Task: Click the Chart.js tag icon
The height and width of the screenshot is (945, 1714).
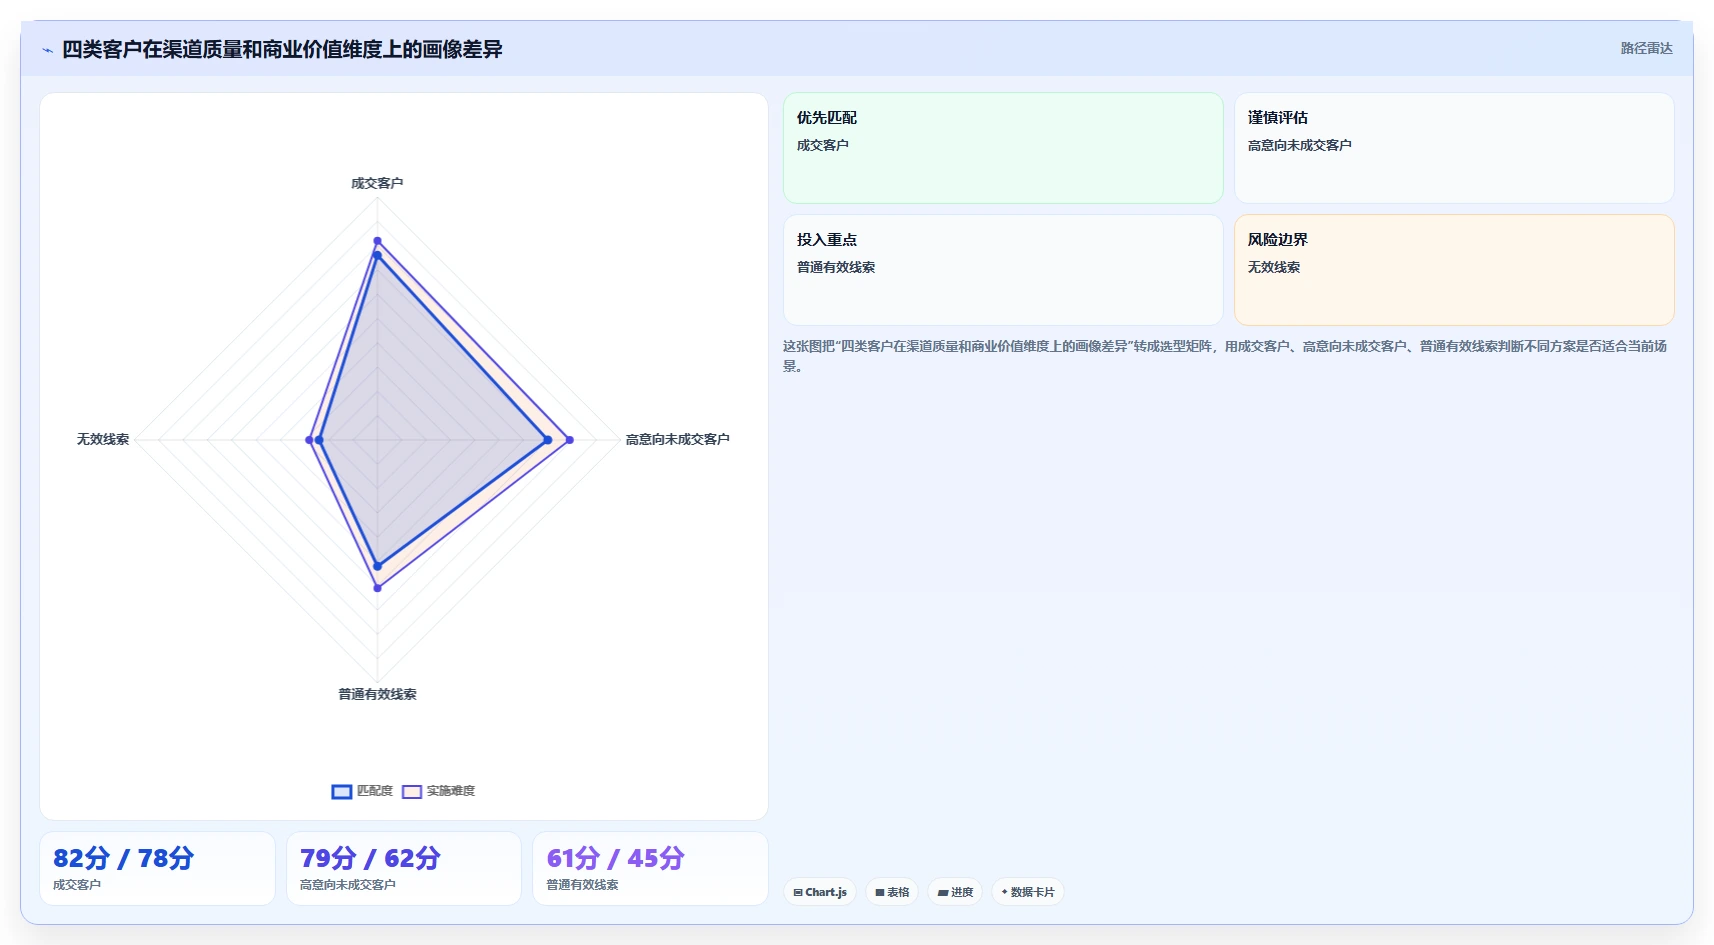Action: 798,892
